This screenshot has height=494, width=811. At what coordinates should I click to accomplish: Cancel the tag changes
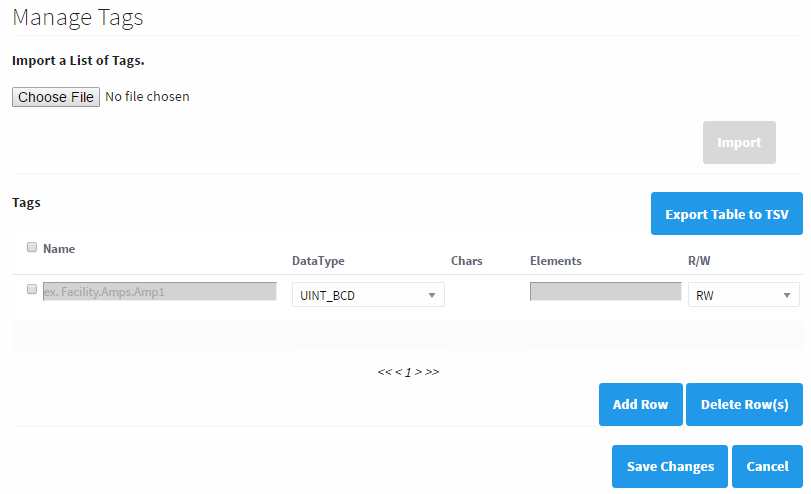pyautogui.click(x=767, y=466)
